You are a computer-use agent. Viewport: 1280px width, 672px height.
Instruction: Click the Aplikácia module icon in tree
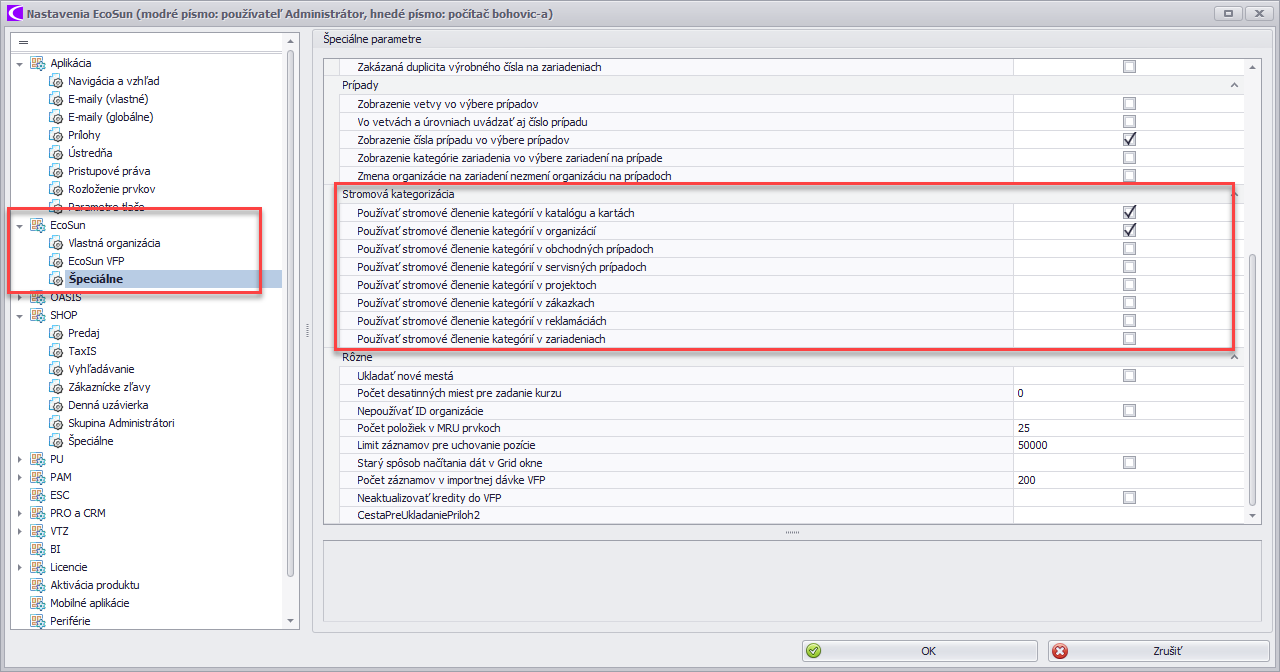point(38,63)
